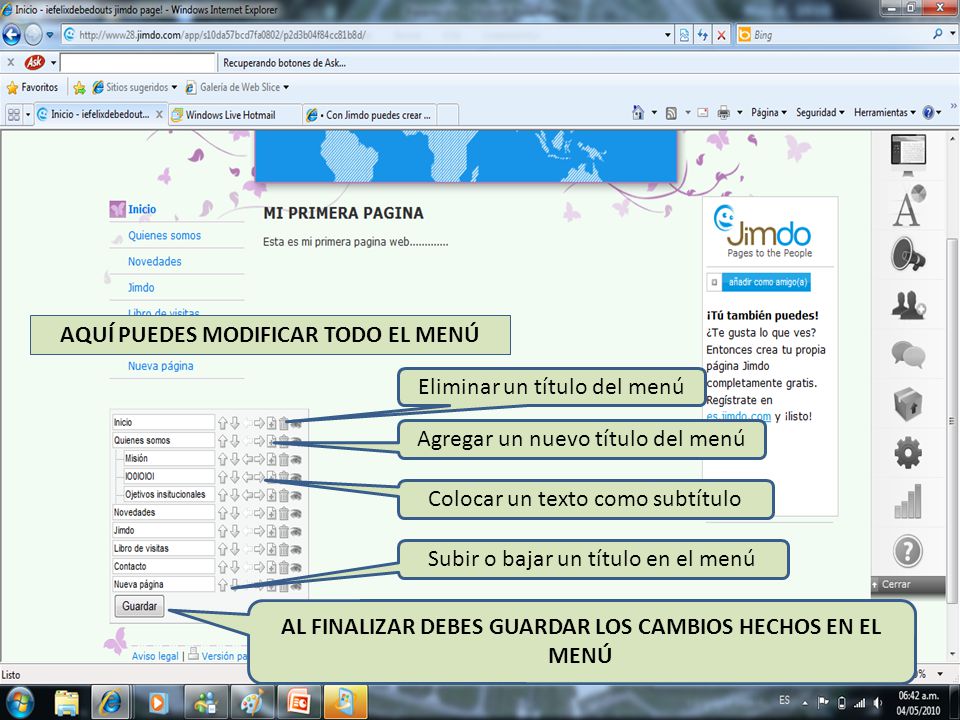Viewport: 960px width, 720px height.
Task: Open Seguridad dropdown menu
Action: pyautogui.click(x=820, y=113)
